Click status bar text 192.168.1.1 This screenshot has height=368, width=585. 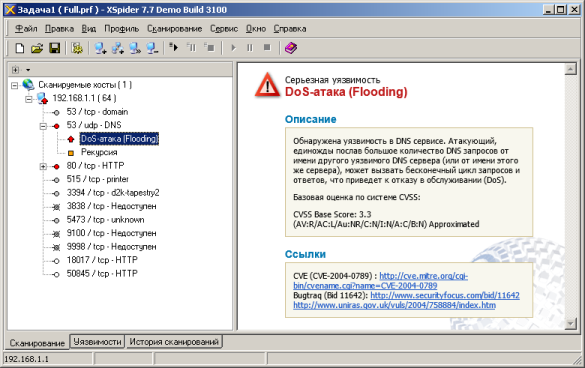(x=26, y=359)
